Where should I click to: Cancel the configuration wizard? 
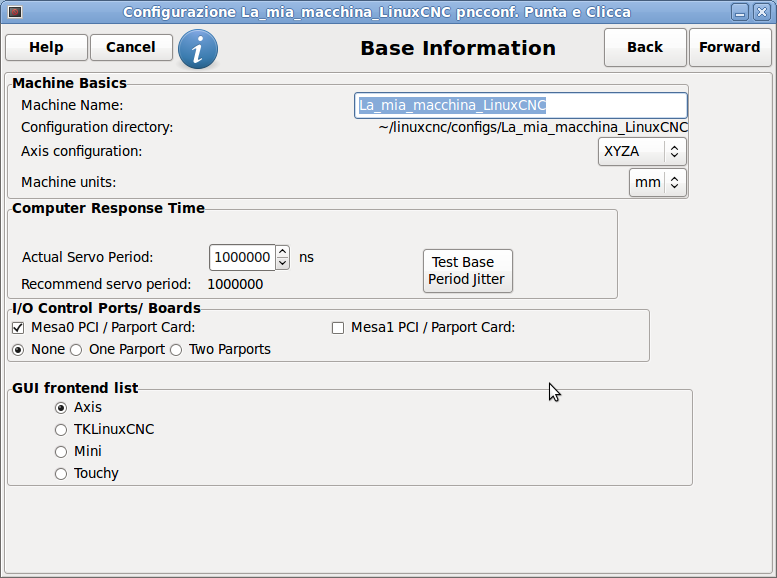(x=131, y=47)
